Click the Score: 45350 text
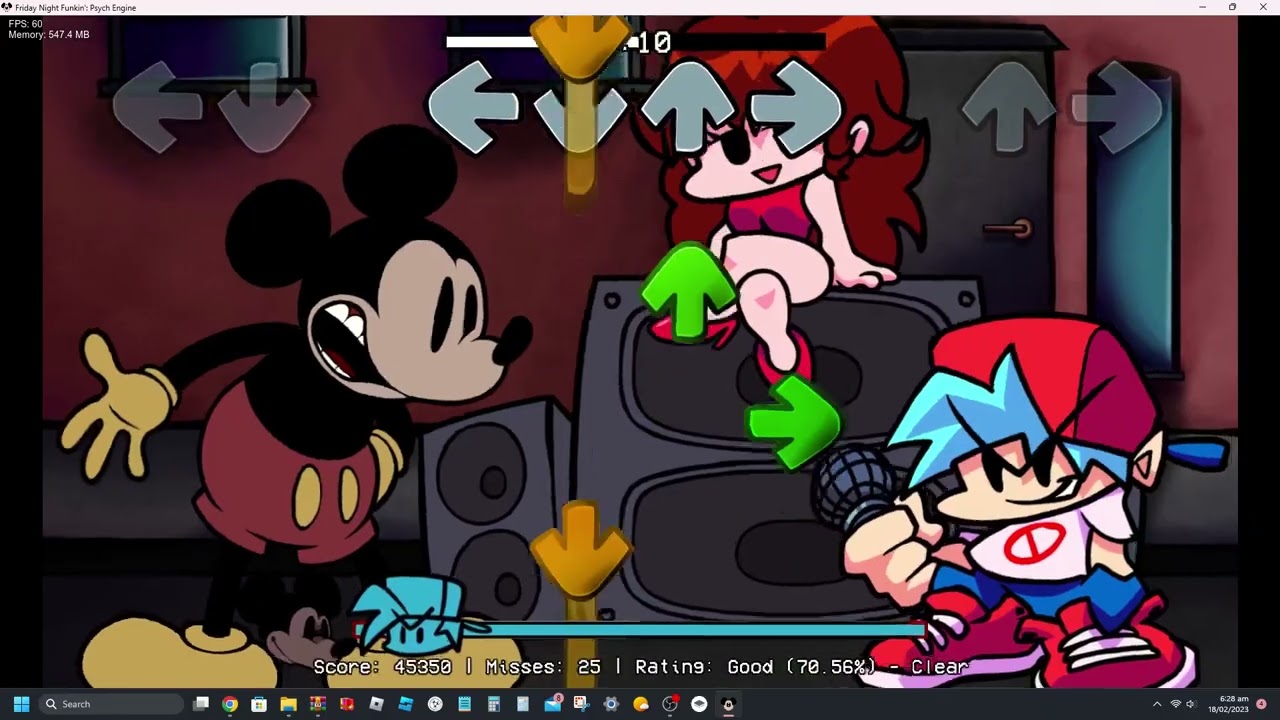Image resolution: width=1280 pixels, height=720 pixels. [x=382, y=666]
